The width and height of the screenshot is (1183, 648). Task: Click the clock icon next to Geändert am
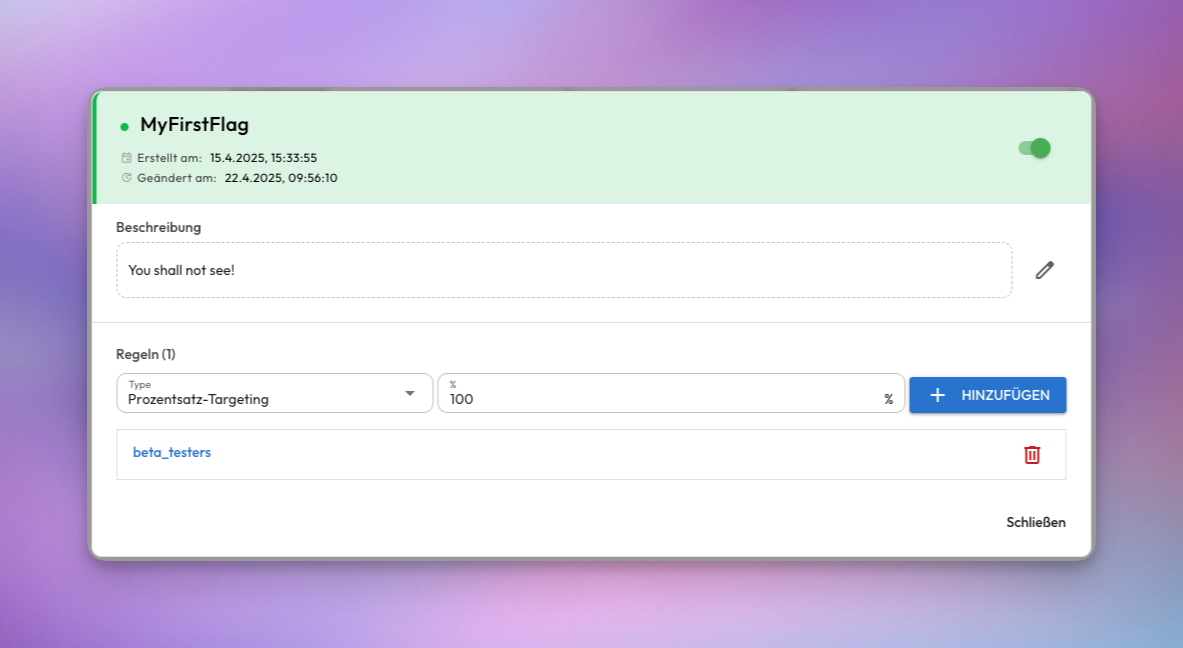coord(125,177)
